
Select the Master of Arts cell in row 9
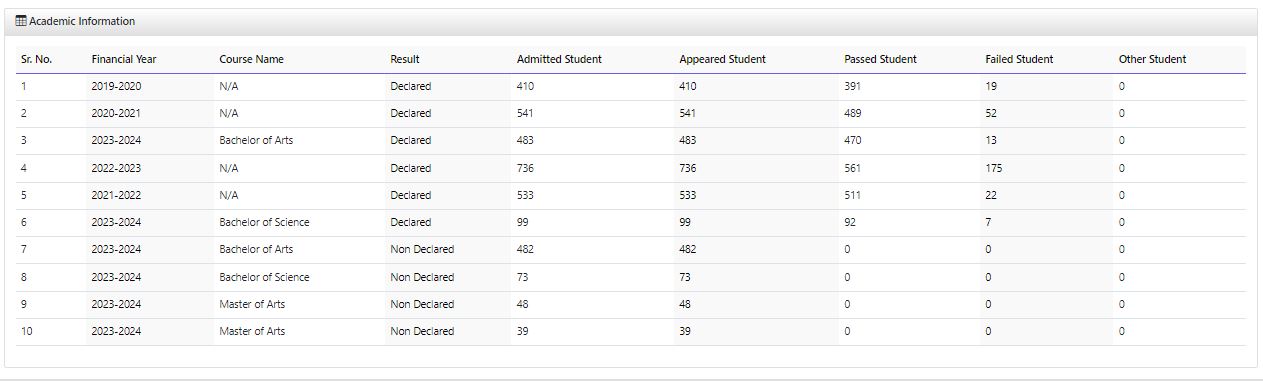click(252, 304)
